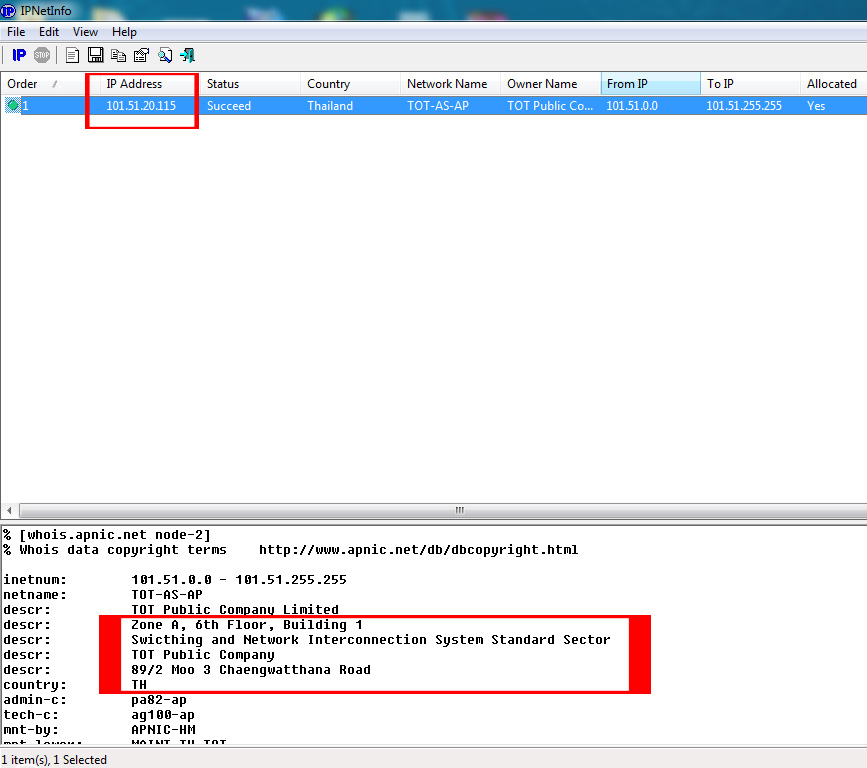Image resolution: width=867 pixels, height=768 pixels.
Task: Click the apnic dbcopyright URL text
Action: pyautogui.click(x=419, y=550)
